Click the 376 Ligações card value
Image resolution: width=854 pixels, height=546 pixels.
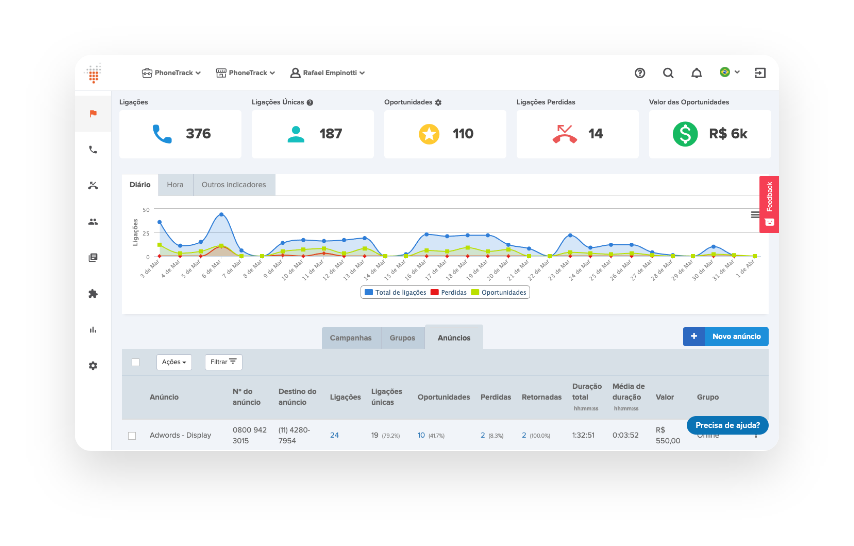(198, 134)
